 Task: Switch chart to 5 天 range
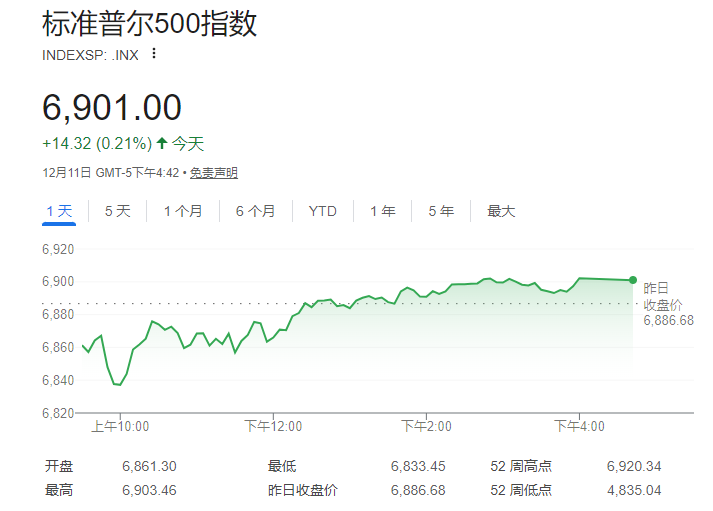pyautogui.click(x=117, y=211)
